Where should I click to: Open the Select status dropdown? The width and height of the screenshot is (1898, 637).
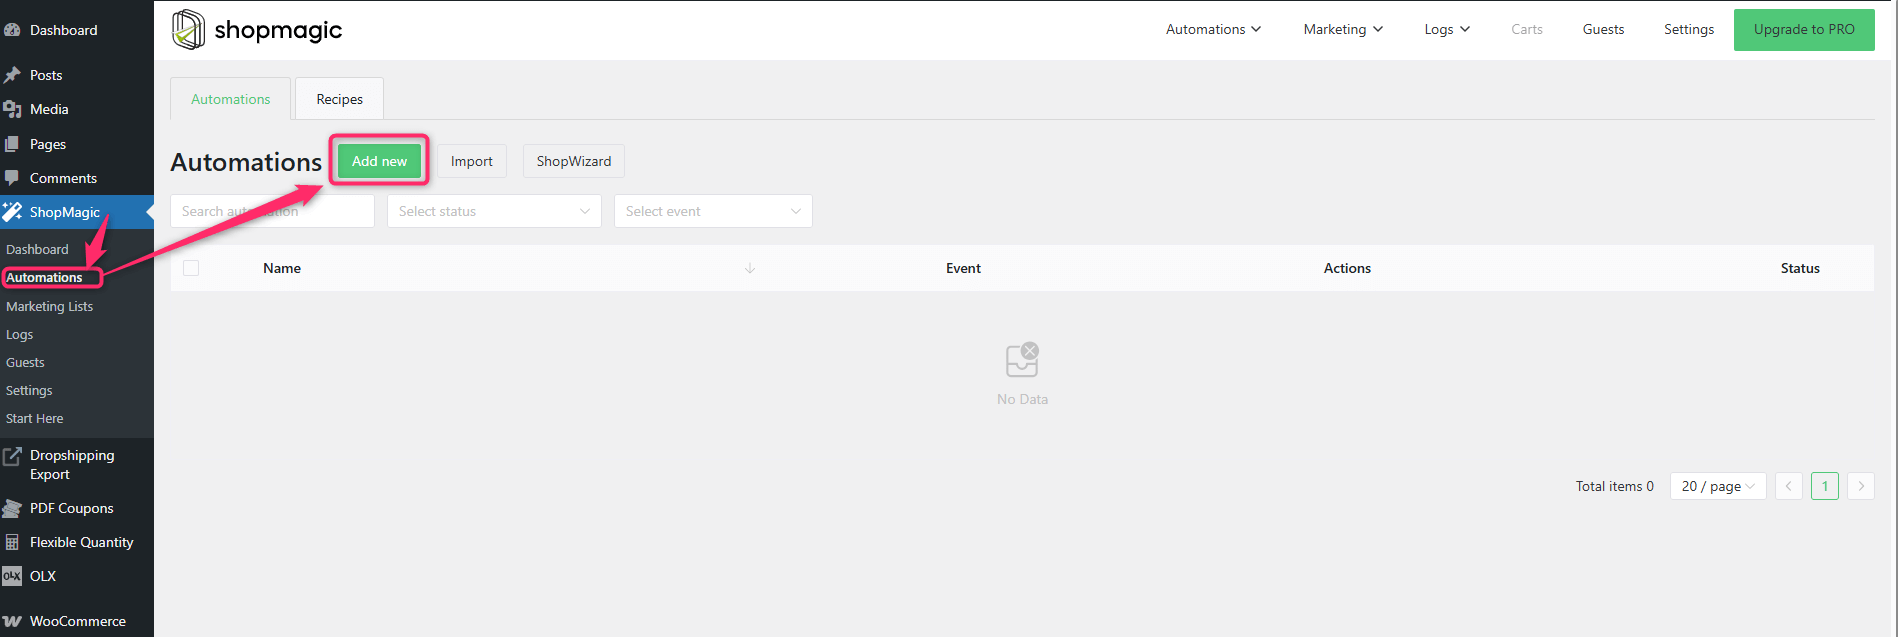(494, 211)
